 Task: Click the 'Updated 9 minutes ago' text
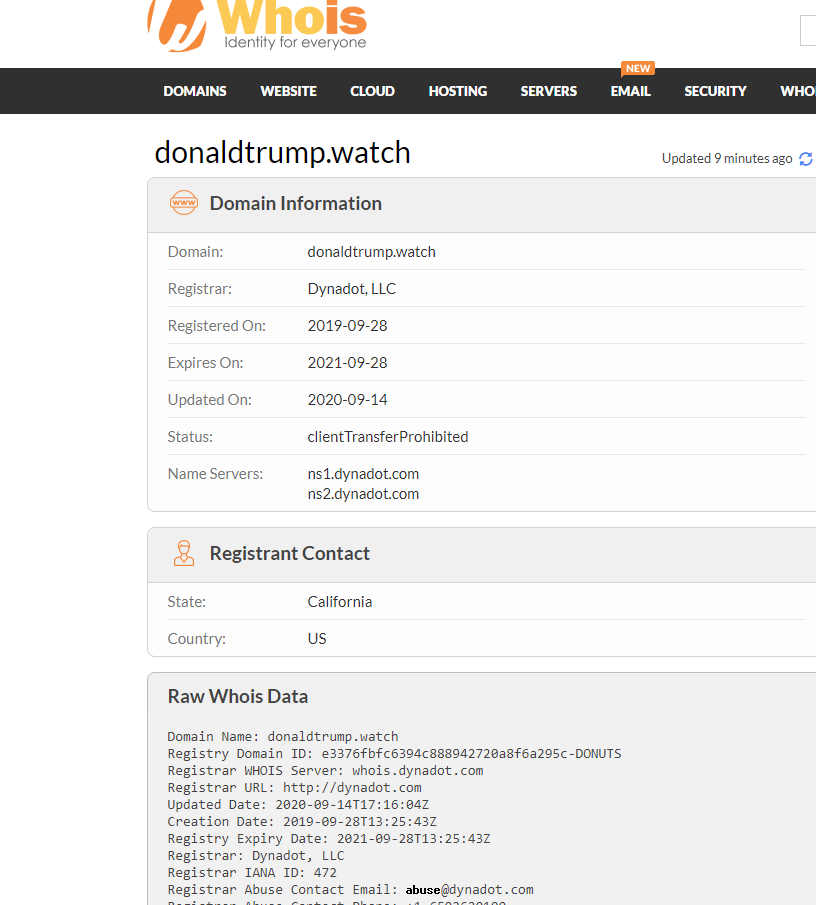(x=727, y=159)
